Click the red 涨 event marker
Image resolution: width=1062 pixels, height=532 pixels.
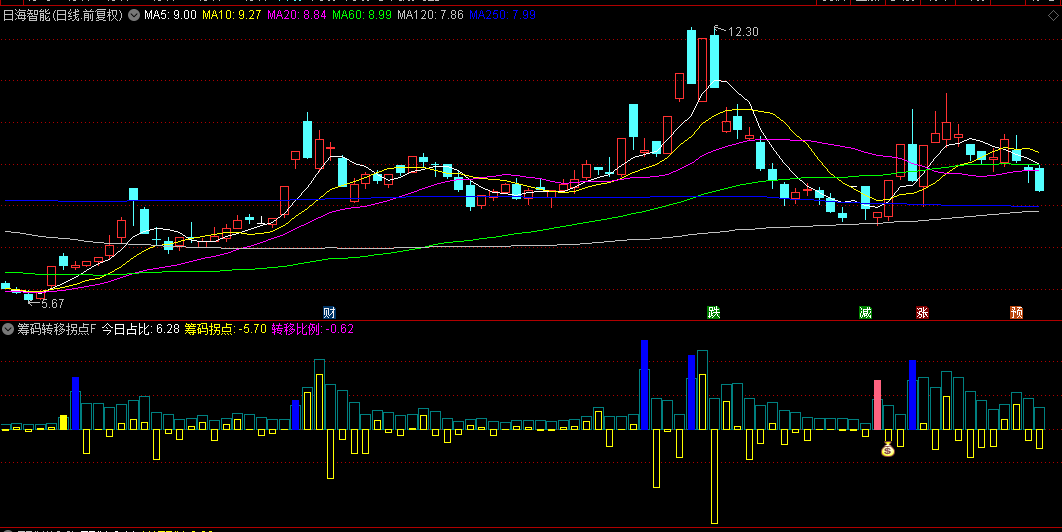[x=922, y=312]
